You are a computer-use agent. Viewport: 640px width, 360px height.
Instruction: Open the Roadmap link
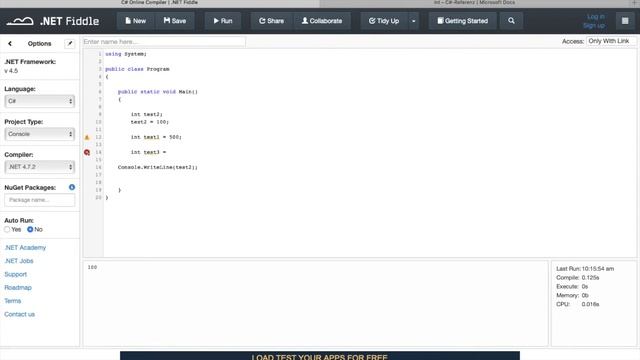(x=18, y=287)
